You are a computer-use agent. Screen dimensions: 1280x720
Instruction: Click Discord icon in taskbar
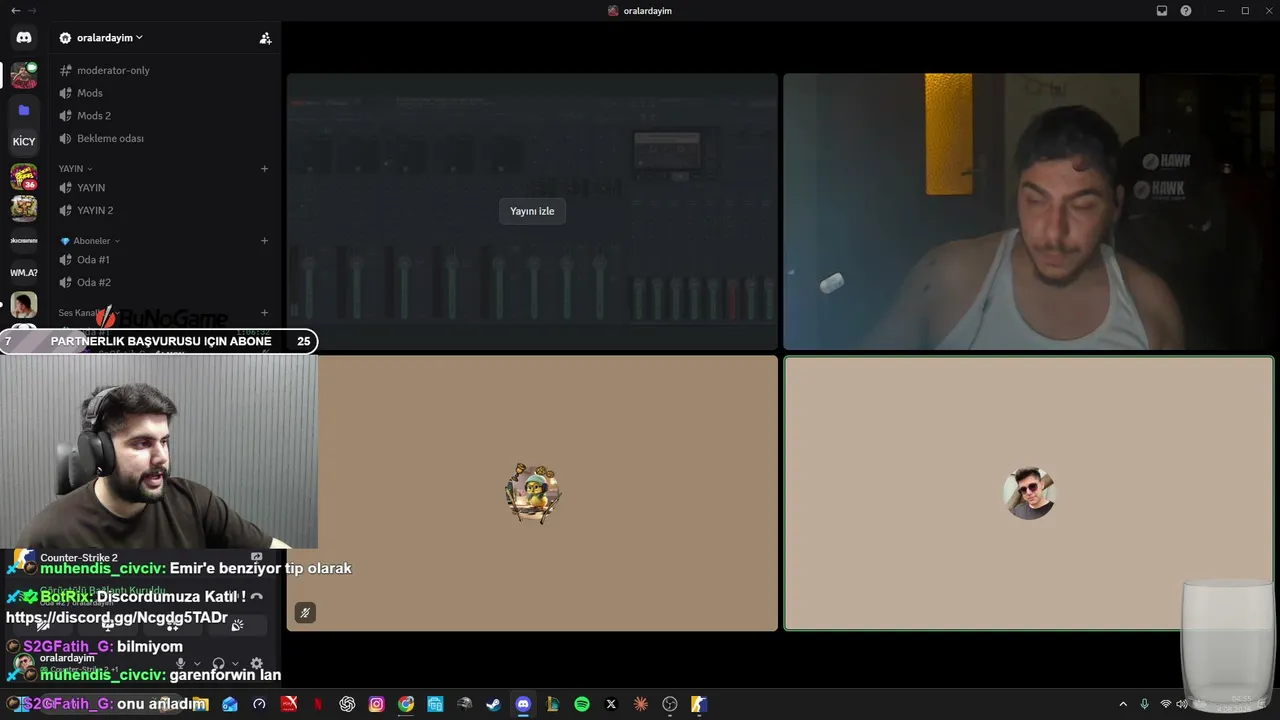523,704
